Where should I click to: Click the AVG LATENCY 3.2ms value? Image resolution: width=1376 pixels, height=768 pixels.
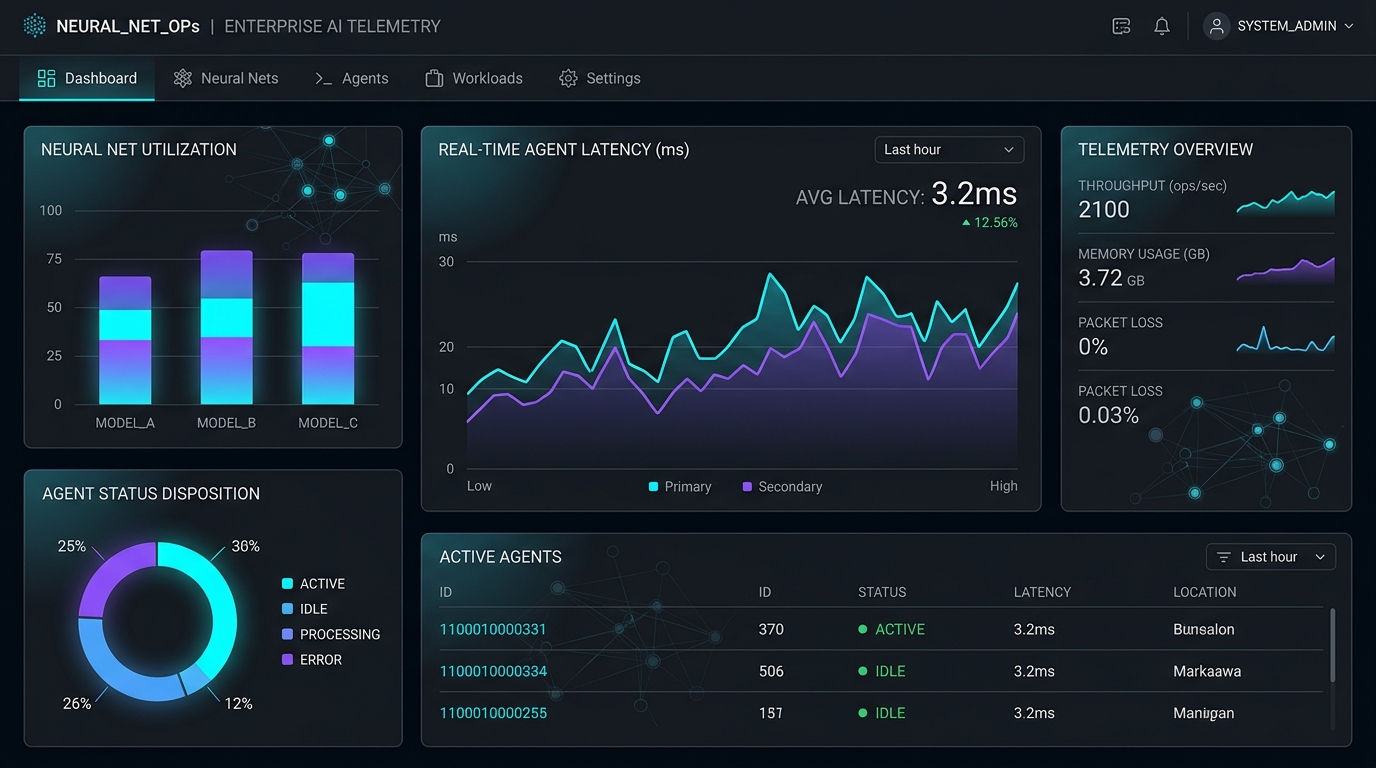(x=974, y=194)
